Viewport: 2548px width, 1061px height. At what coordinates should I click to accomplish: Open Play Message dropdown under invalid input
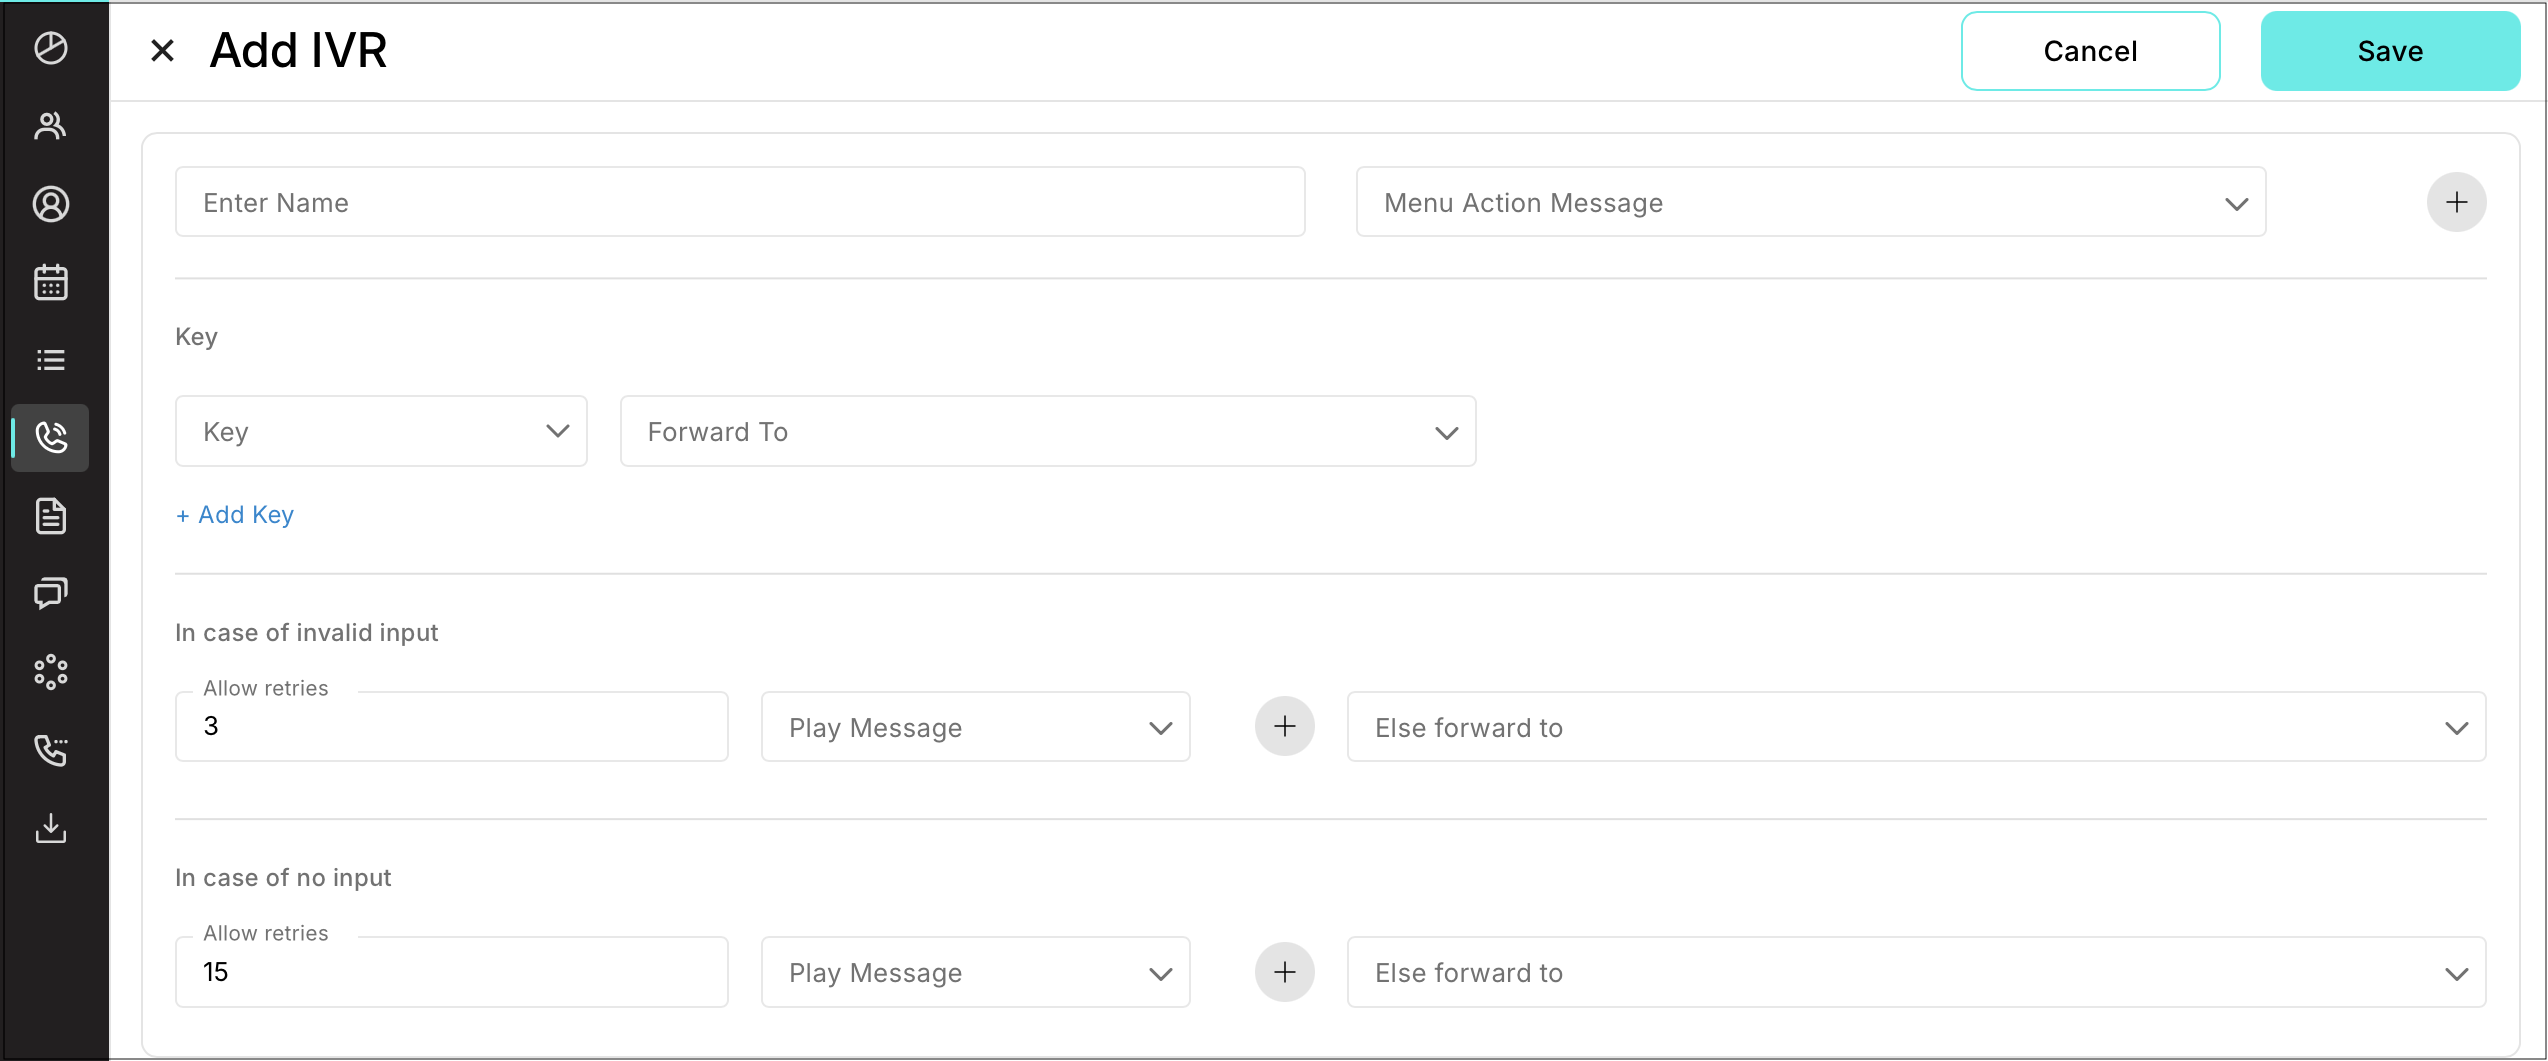pos(975,728)
